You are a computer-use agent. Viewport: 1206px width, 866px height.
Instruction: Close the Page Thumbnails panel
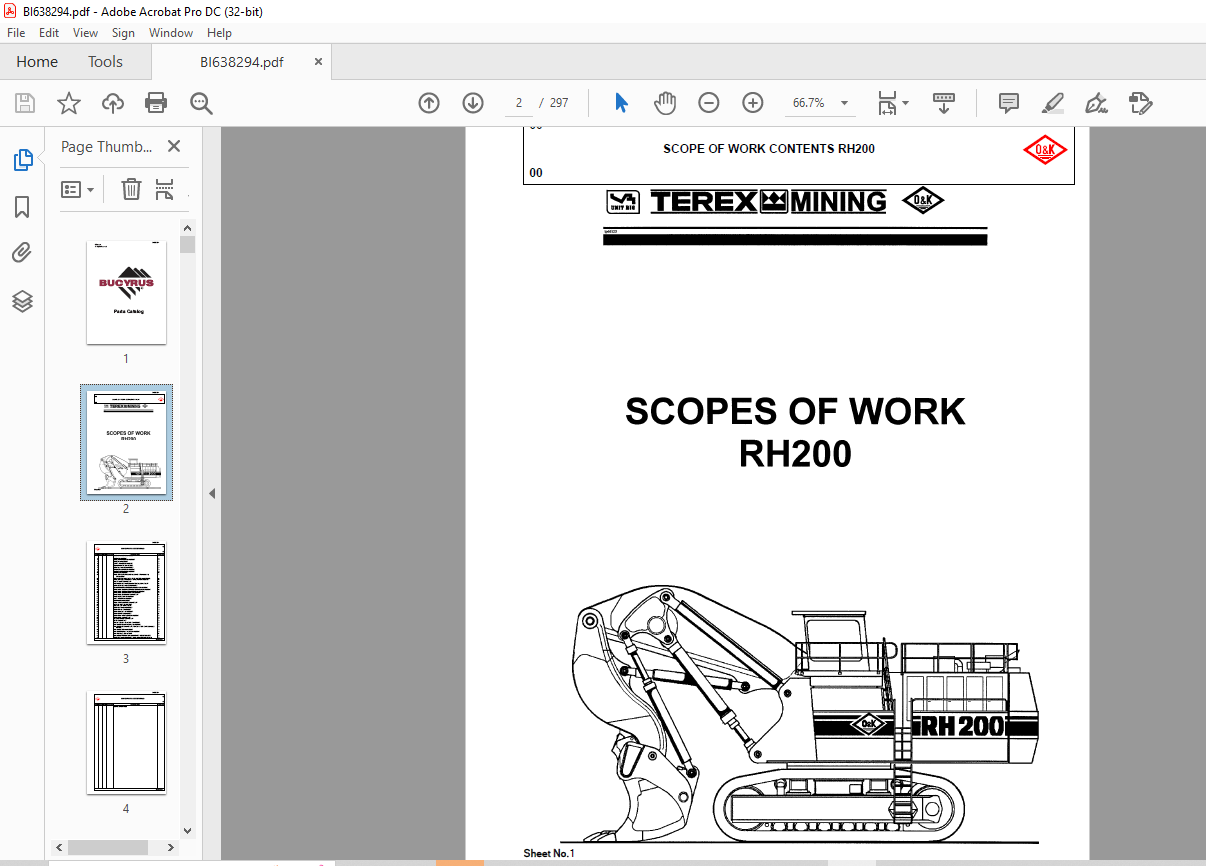[x=174, y=146]
